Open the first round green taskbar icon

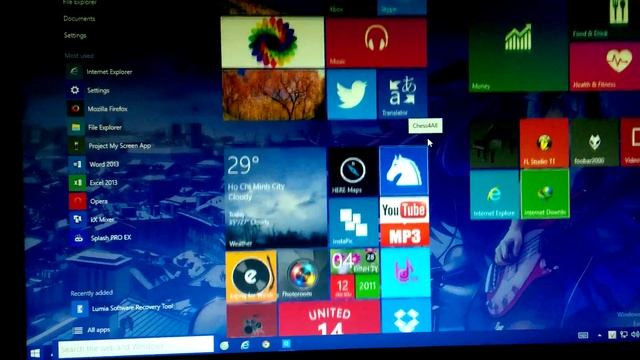[224, 346]
